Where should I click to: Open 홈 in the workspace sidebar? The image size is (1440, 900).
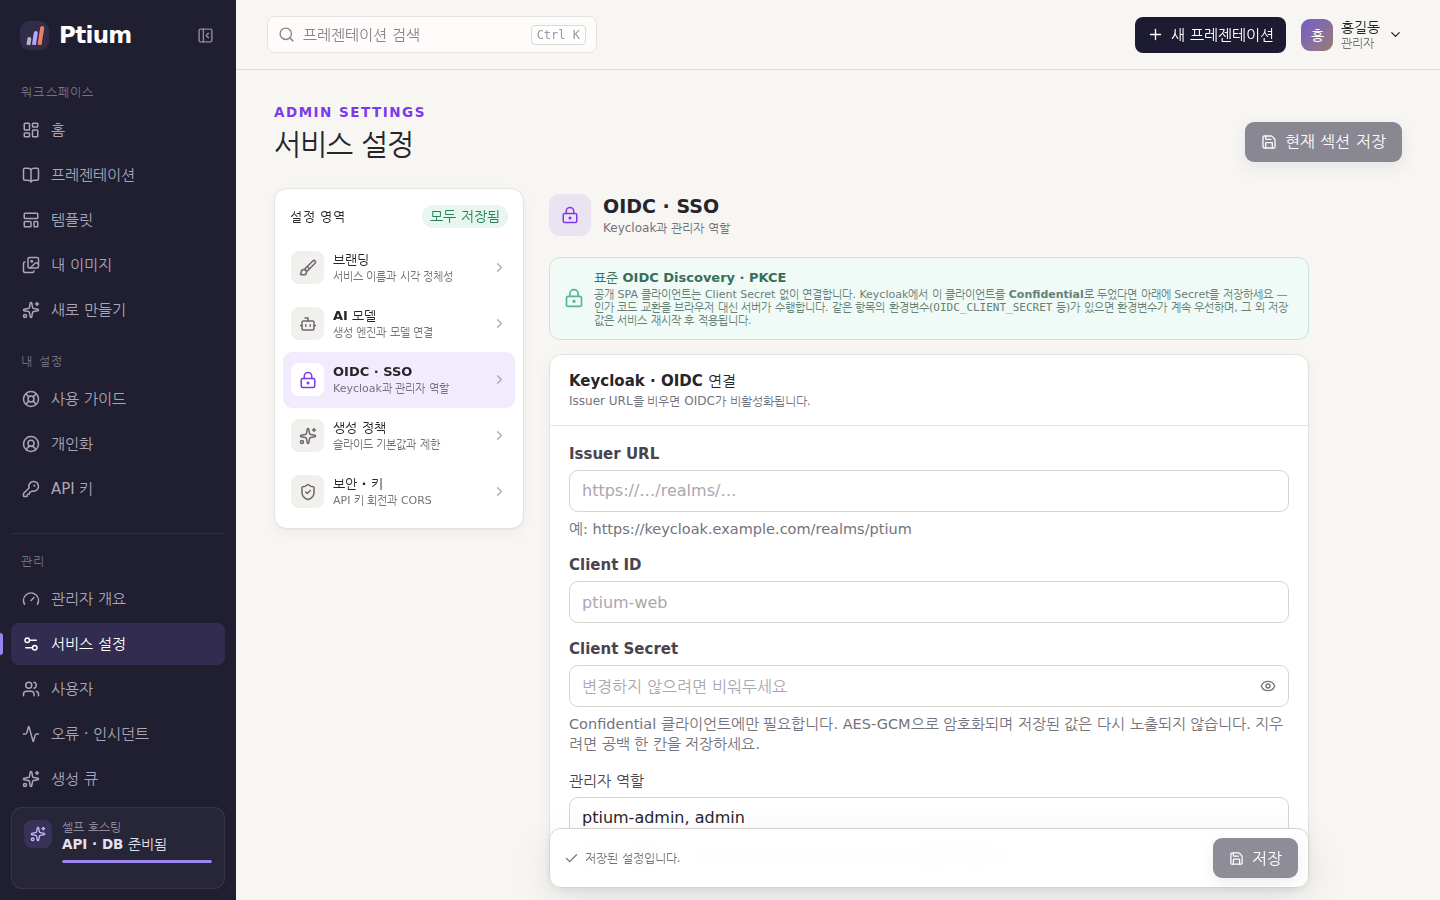pyautogui.click(x=118, y=130)
